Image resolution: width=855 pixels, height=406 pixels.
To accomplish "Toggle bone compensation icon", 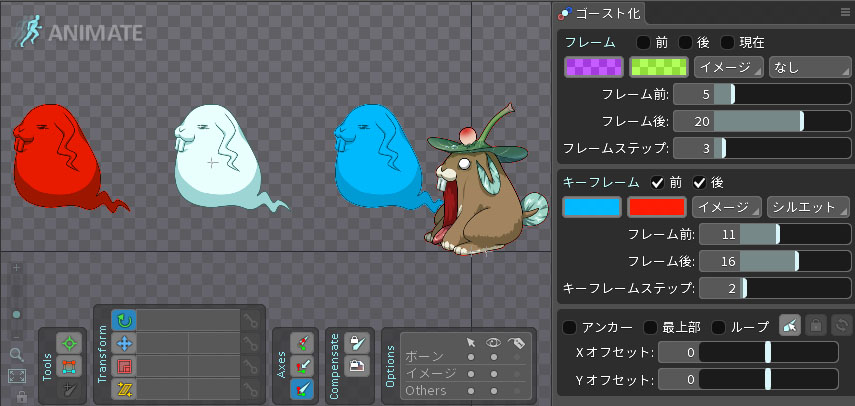I will [x=357, y=343].
